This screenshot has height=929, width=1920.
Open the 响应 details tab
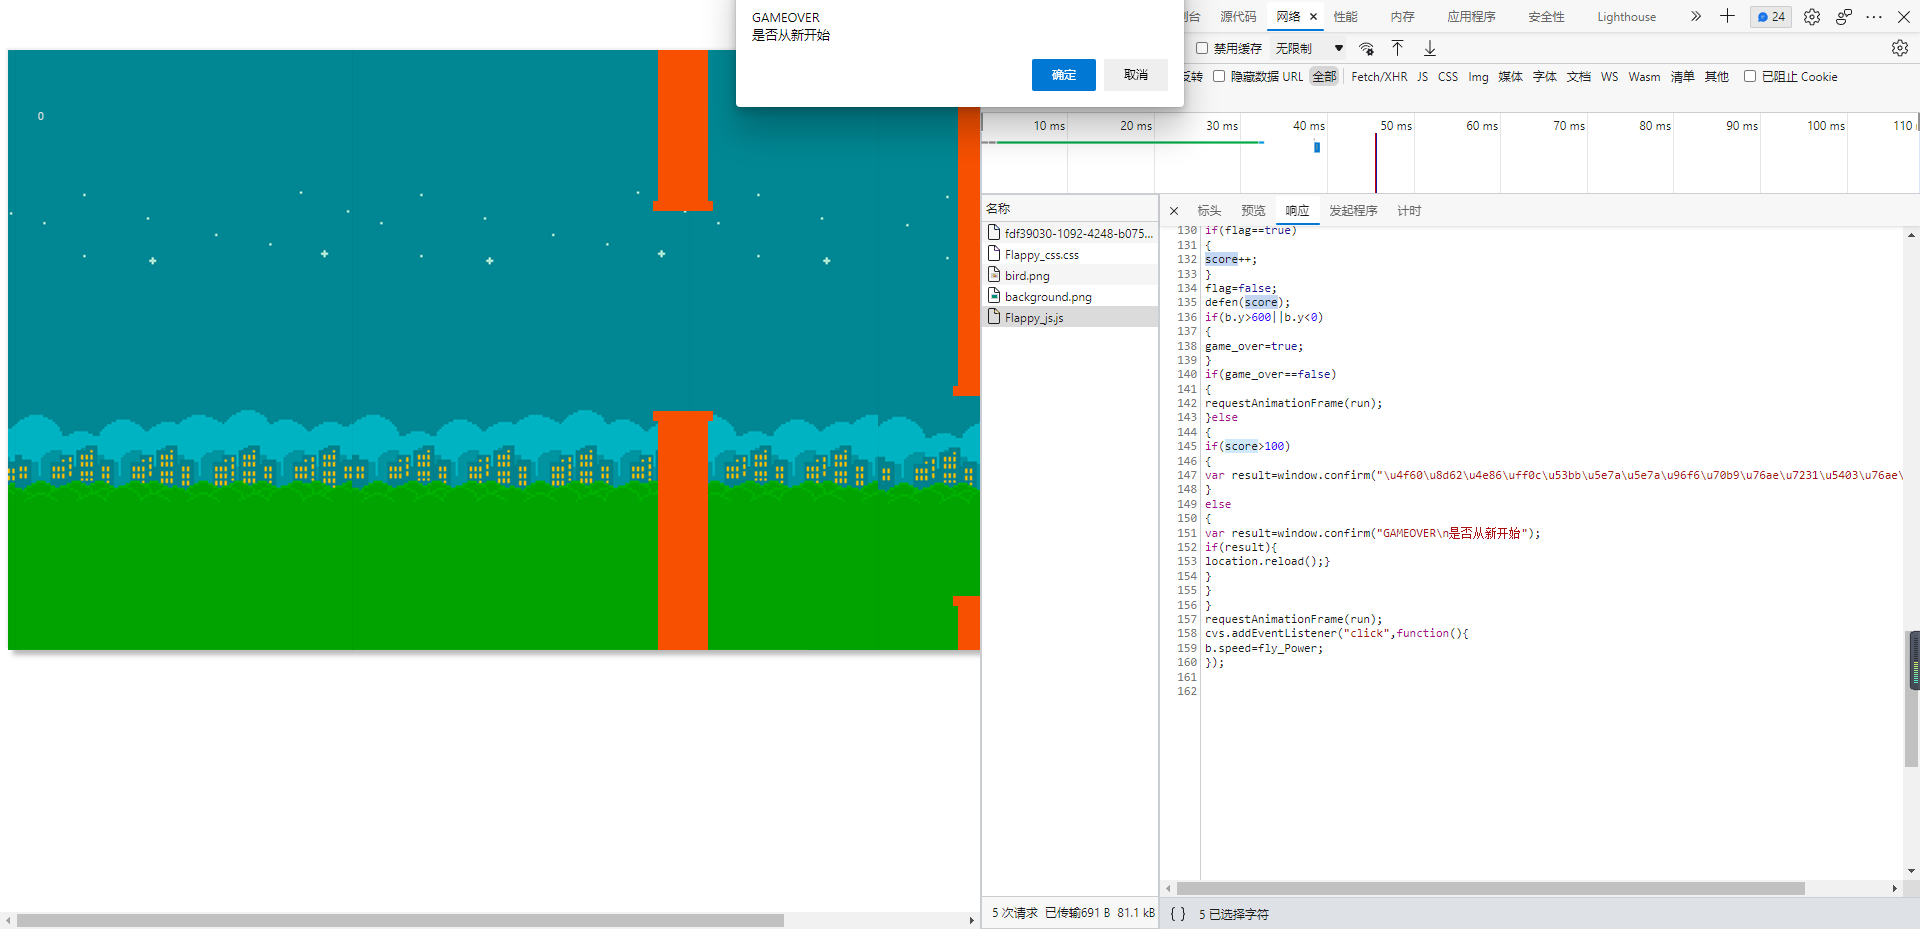(1297, 211)
